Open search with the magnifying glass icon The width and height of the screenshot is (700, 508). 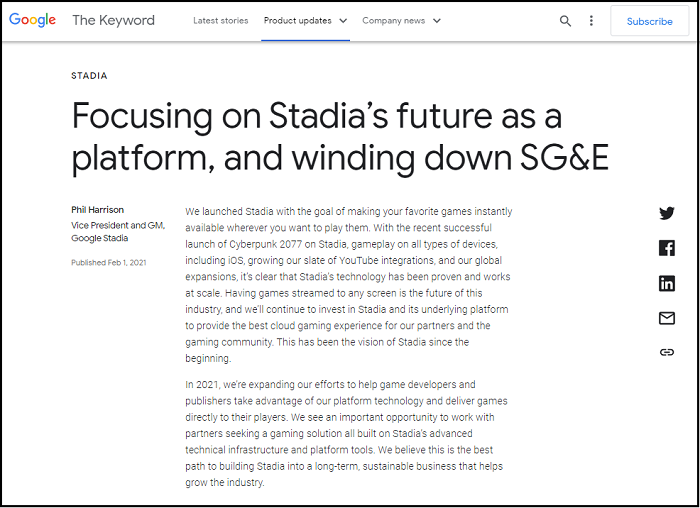point(566,21)
